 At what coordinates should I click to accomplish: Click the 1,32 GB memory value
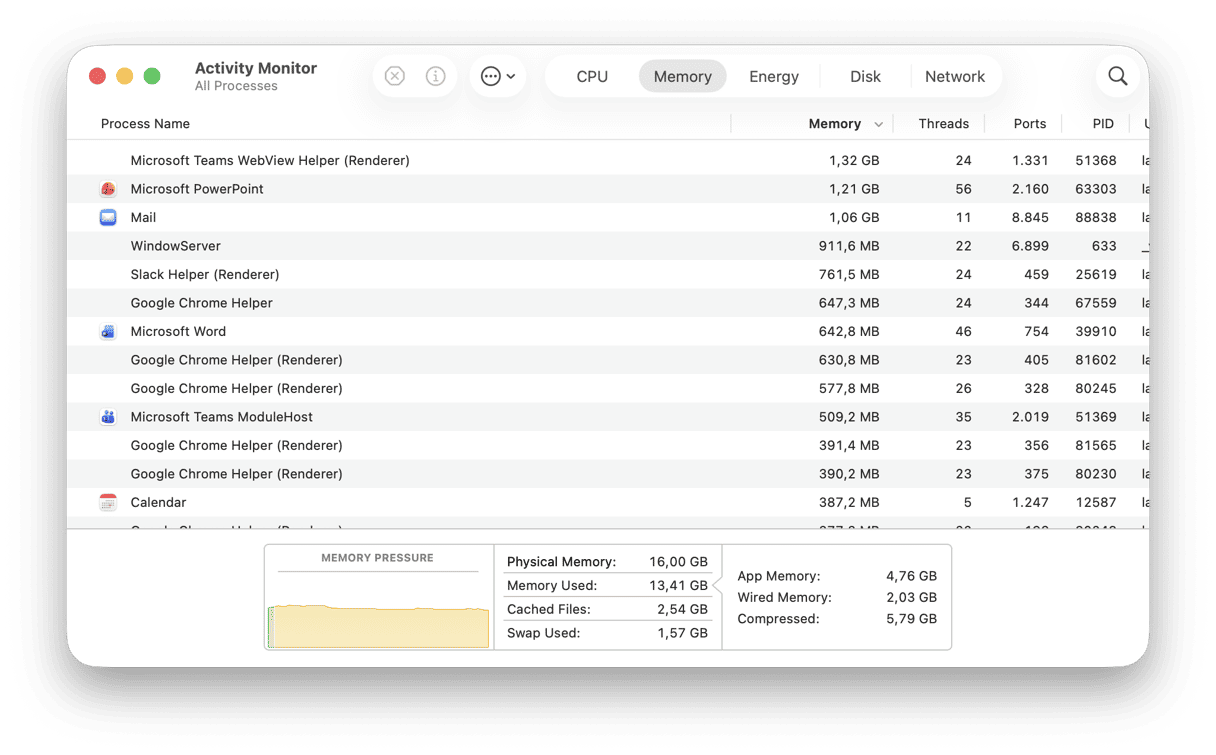point(854,160)
